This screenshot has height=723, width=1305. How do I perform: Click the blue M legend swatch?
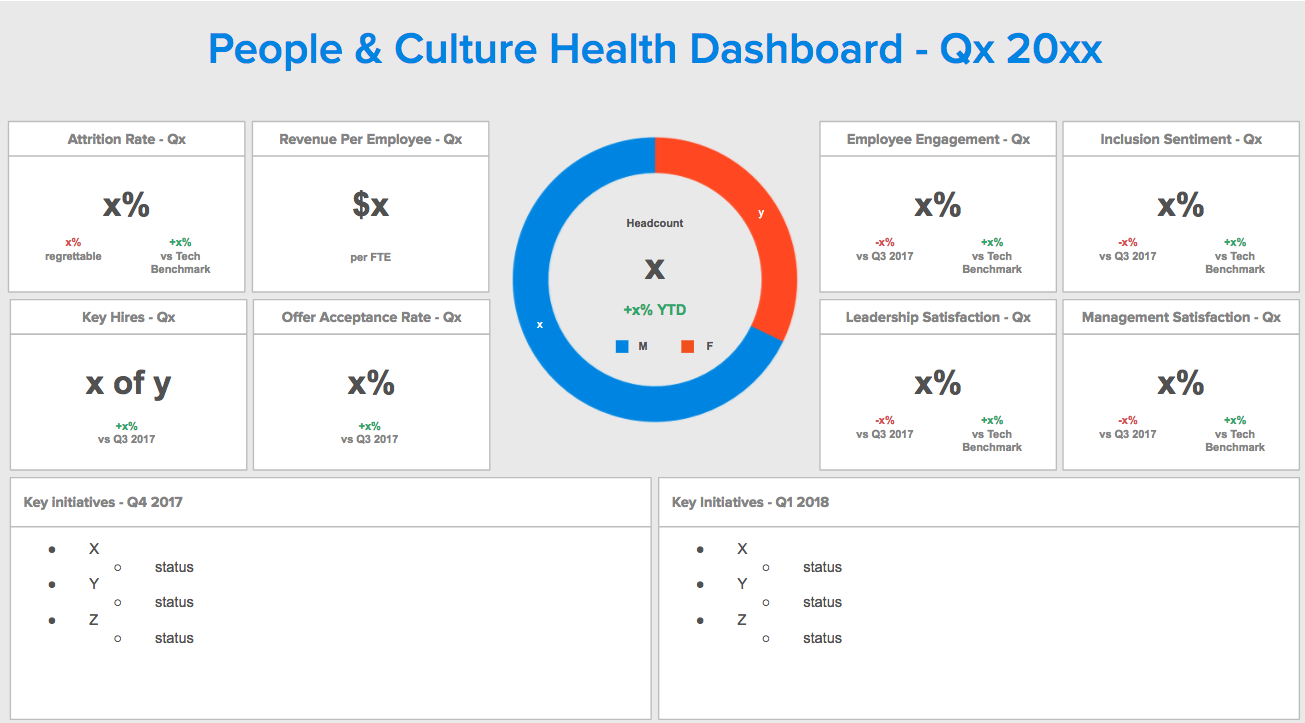[x=622, y=346]
